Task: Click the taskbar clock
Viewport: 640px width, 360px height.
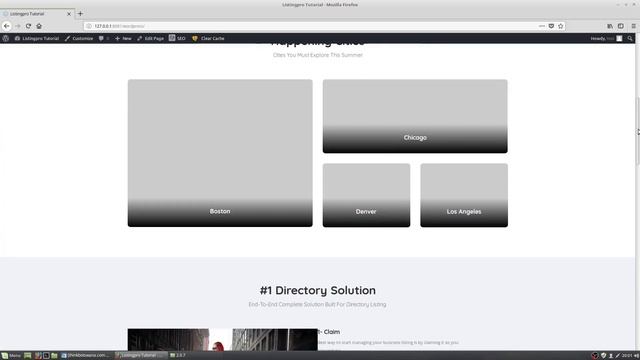Action: coord(627,356)
